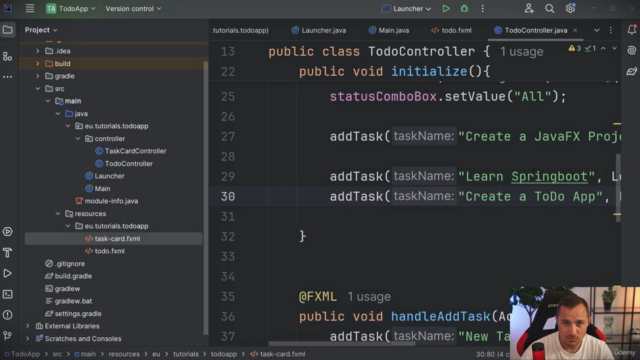The width and height of the screenshot is (640, 360).
Task: Expand External Libraries node
Action: (x=28, y=326)
